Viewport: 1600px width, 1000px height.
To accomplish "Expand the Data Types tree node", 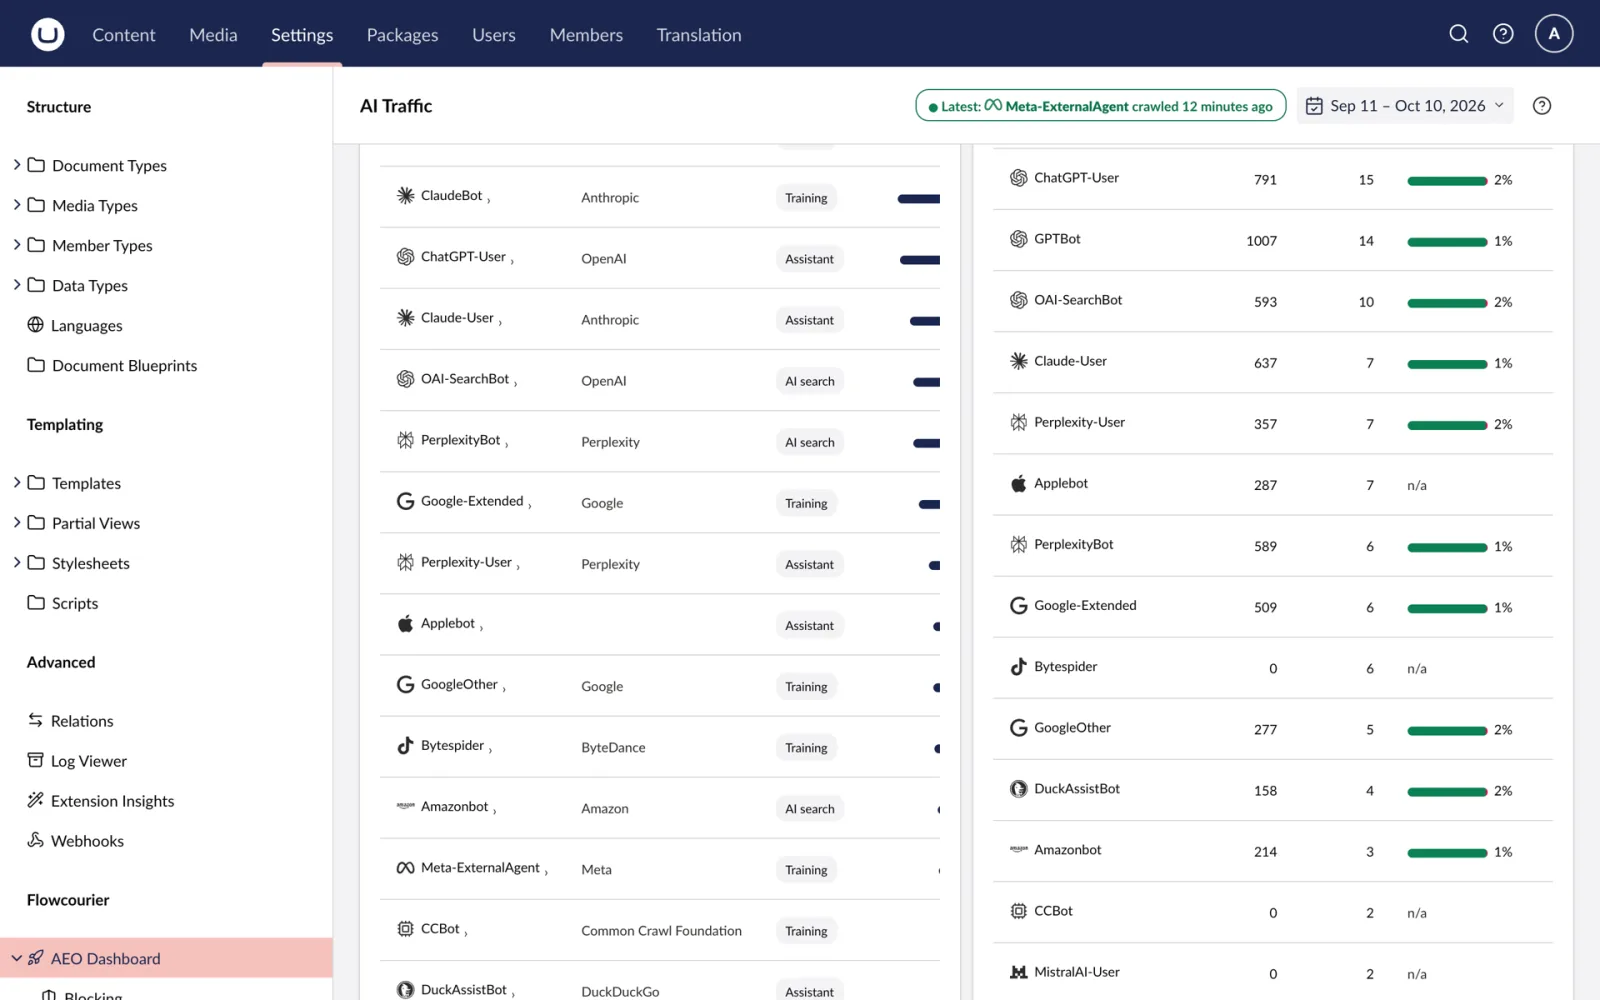I will coord(16,285).
